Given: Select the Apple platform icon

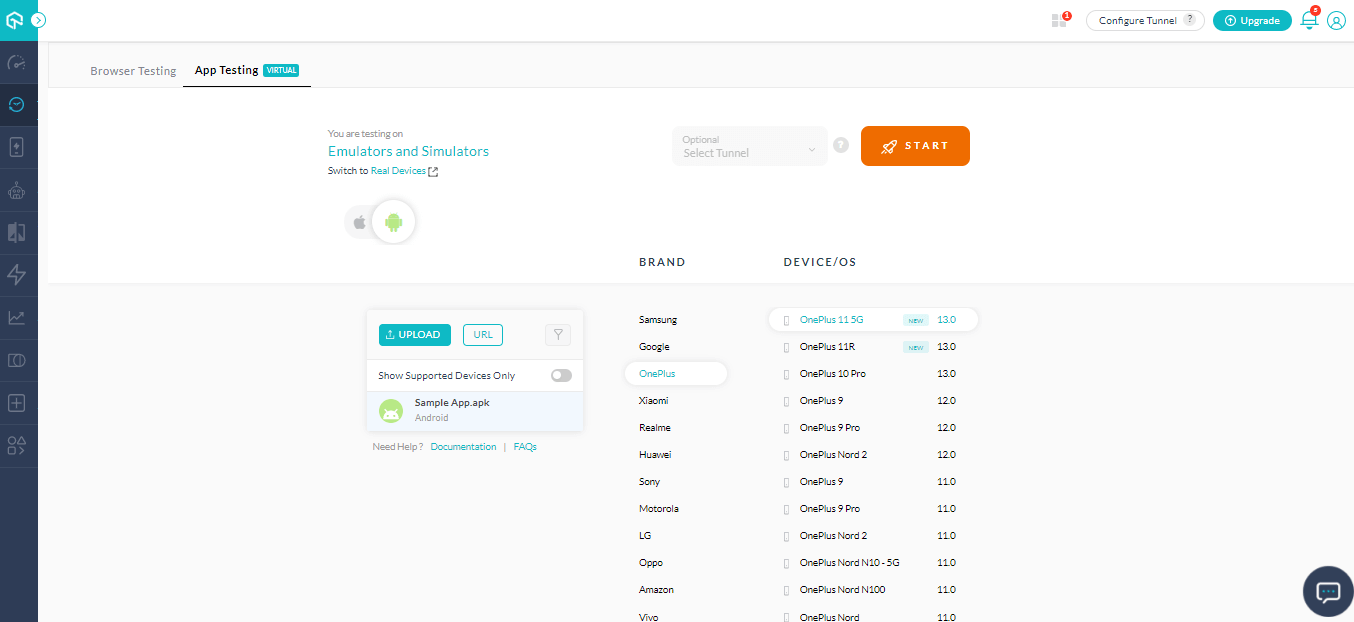Looking at the screenshot, I should point(359,221).
